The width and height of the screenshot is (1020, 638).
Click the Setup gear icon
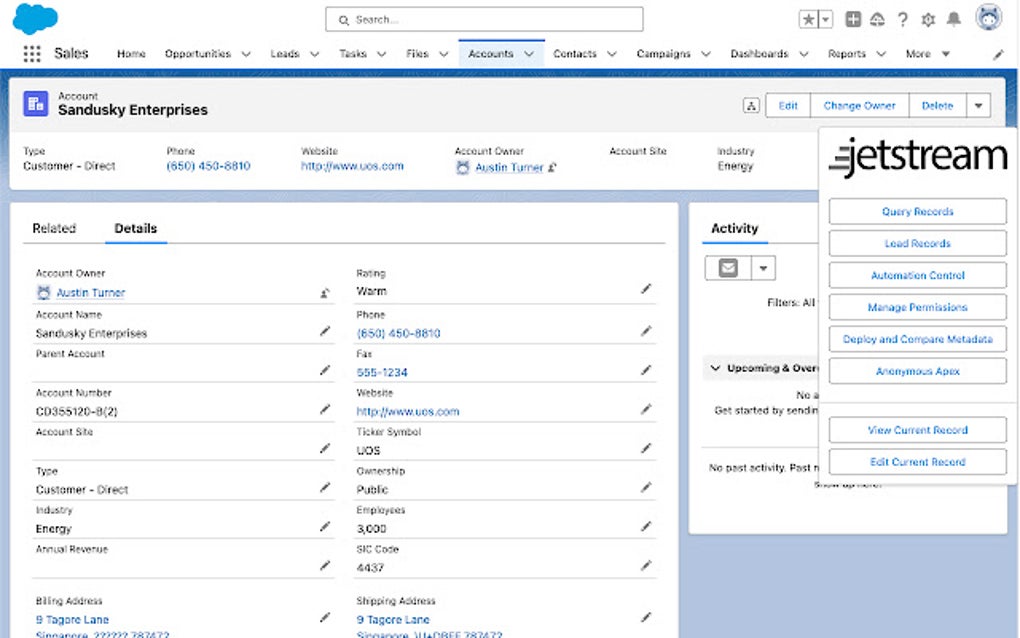pos(928,17)
